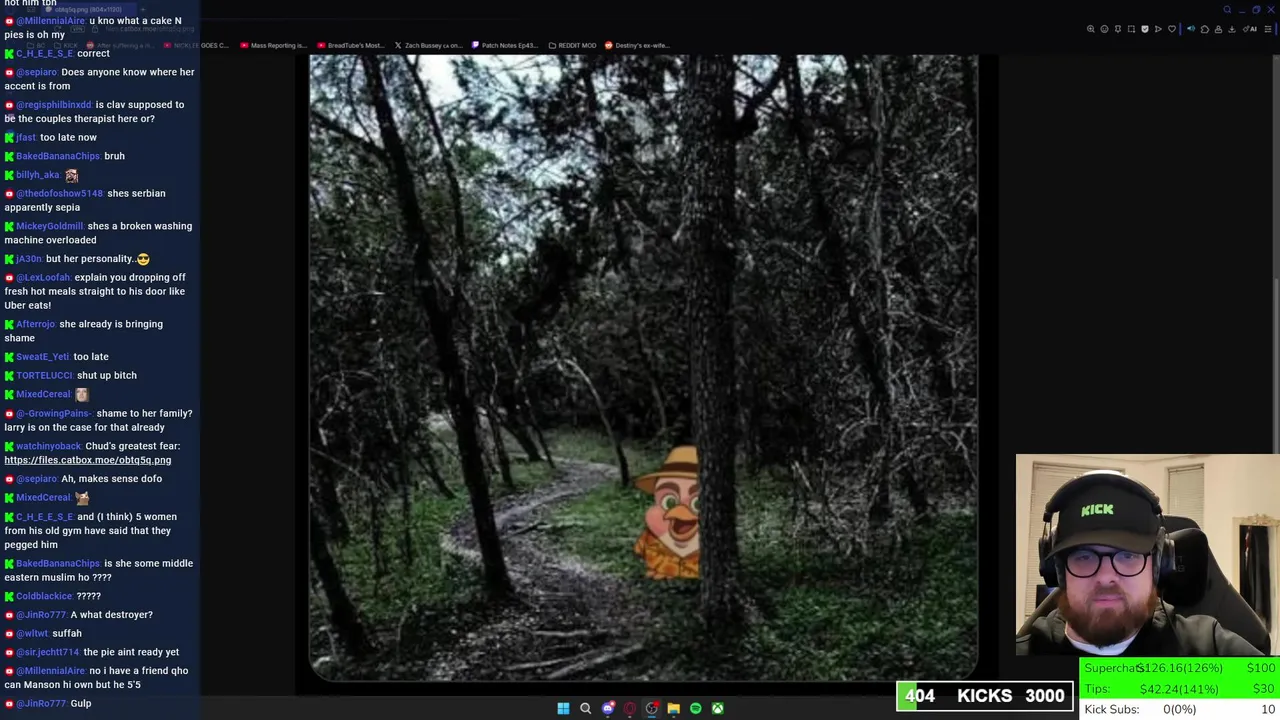Click username watchinyoback in chat

[49, 446]
